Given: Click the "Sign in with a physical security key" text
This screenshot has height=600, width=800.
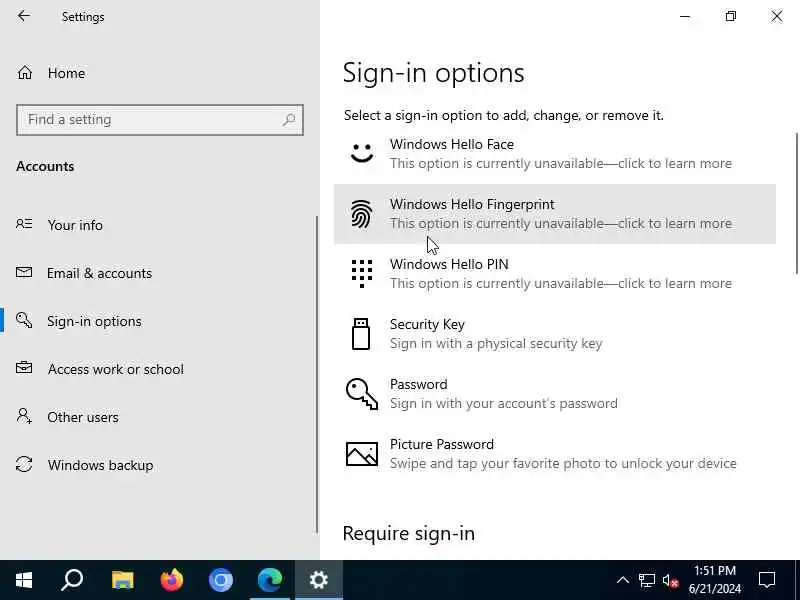Looking at the screenshot, I should click(x=496, y=343).
